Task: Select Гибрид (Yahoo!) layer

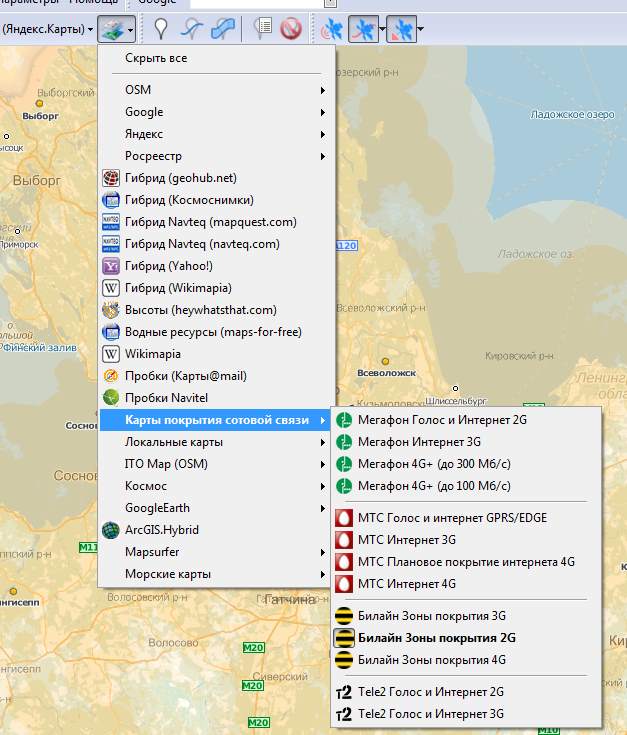Action: (168, 266)
